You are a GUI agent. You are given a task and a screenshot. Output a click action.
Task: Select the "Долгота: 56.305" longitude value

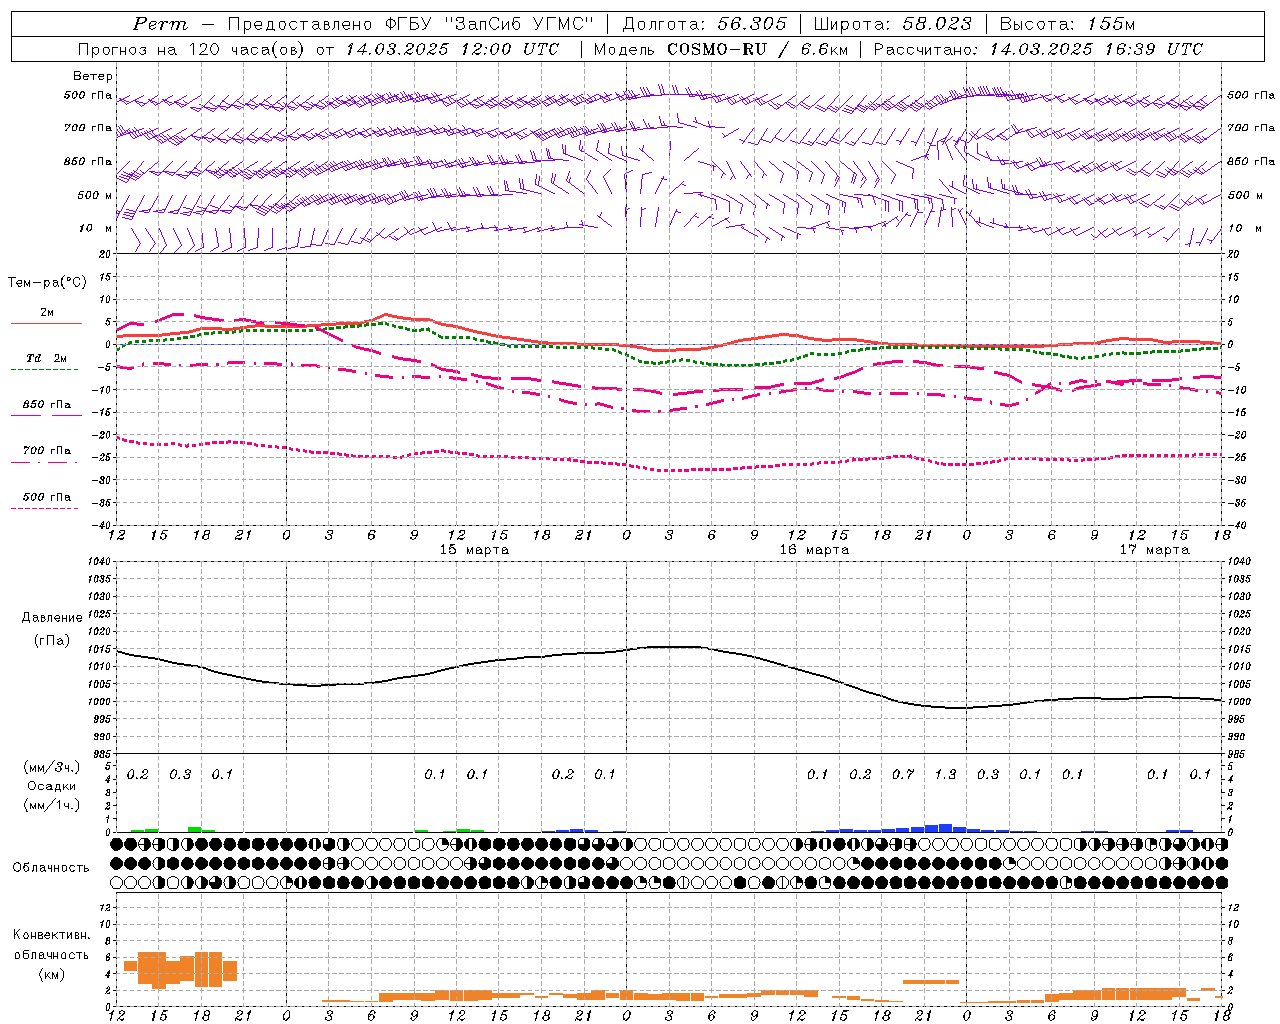click(x=704, y=24)
